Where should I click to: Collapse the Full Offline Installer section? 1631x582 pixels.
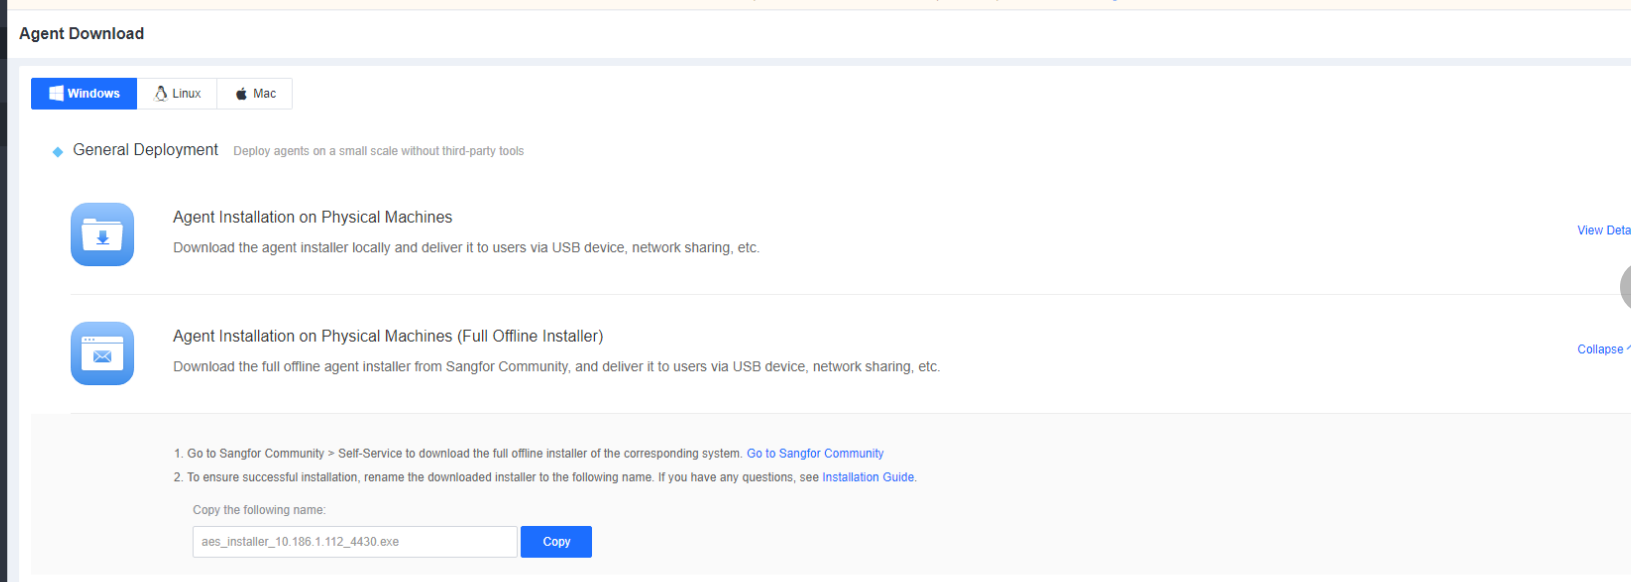point(1602,349)
